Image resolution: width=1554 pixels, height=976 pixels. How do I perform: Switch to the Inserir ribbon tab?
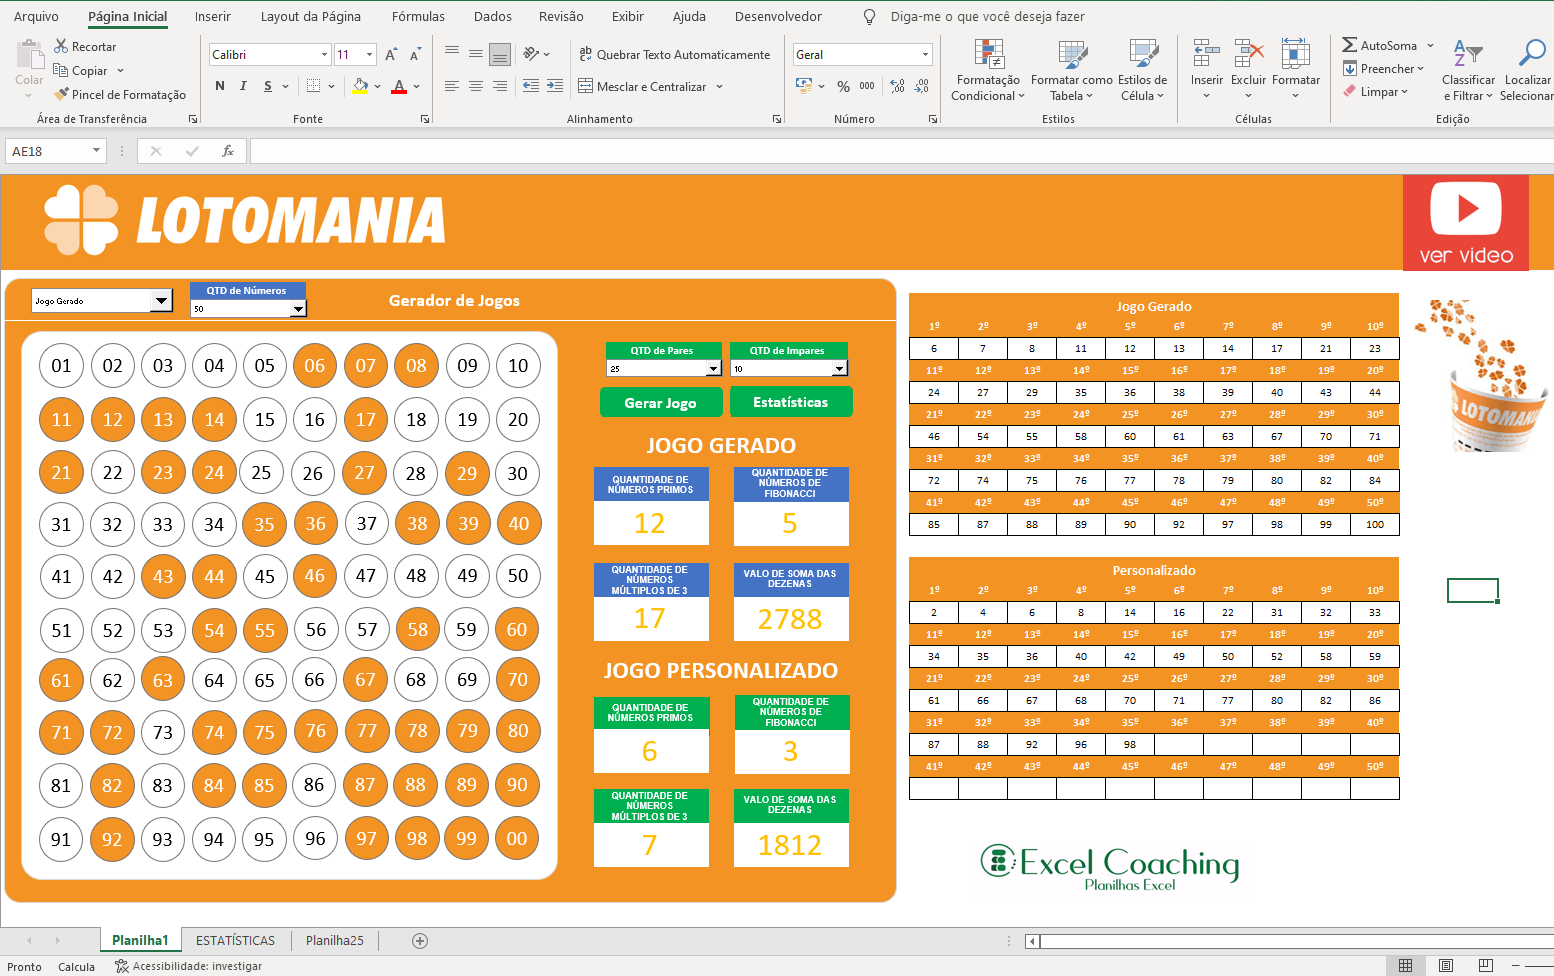tap(212, 16)
